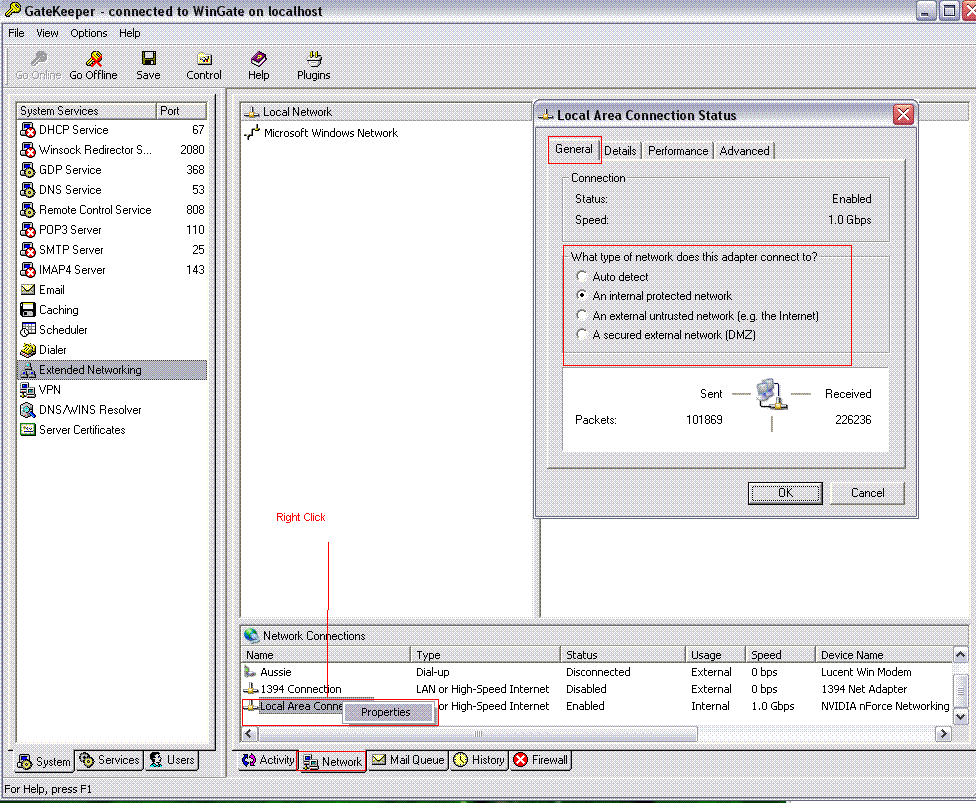Screen dimensions: 976x803
Task: Click the Microsoft Windows Network icon
Action: click(x=252, y=133)
